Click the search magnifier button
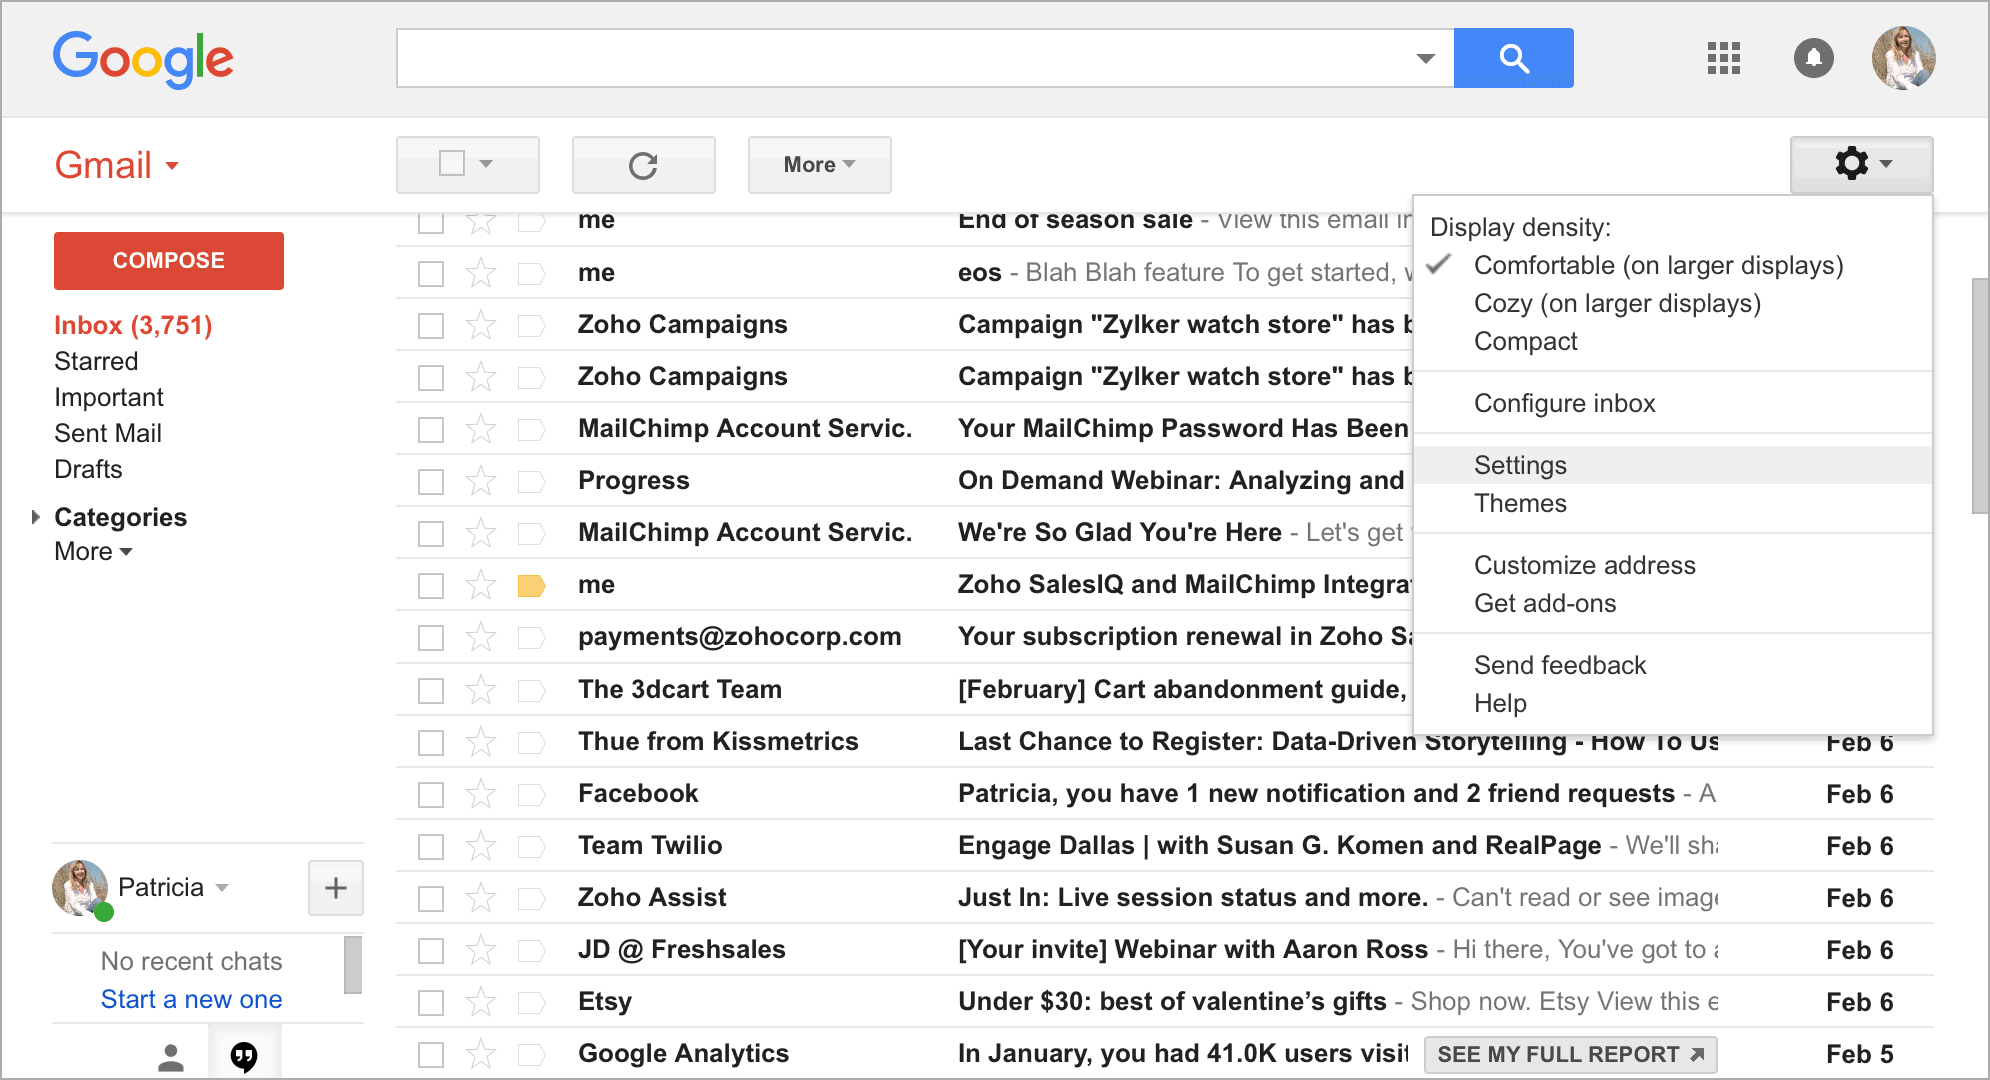1990x1080 pixels. coord(1513,58)
